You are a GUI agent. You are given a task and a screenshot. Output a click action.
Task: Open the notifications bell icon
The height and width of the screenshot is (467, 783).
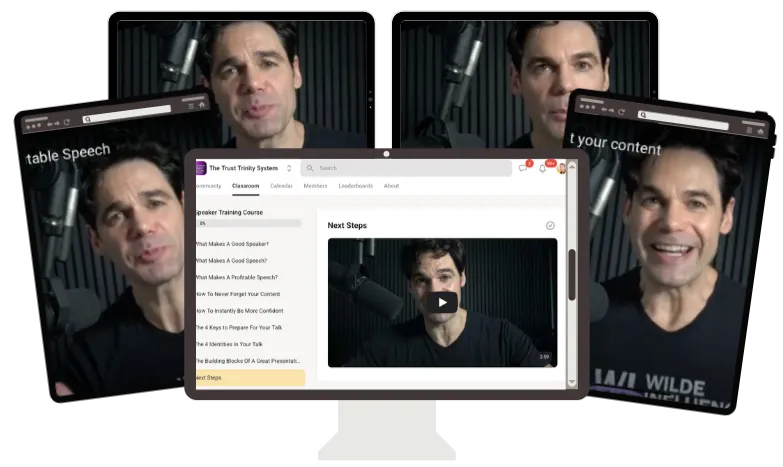click(x=543, y=168)
